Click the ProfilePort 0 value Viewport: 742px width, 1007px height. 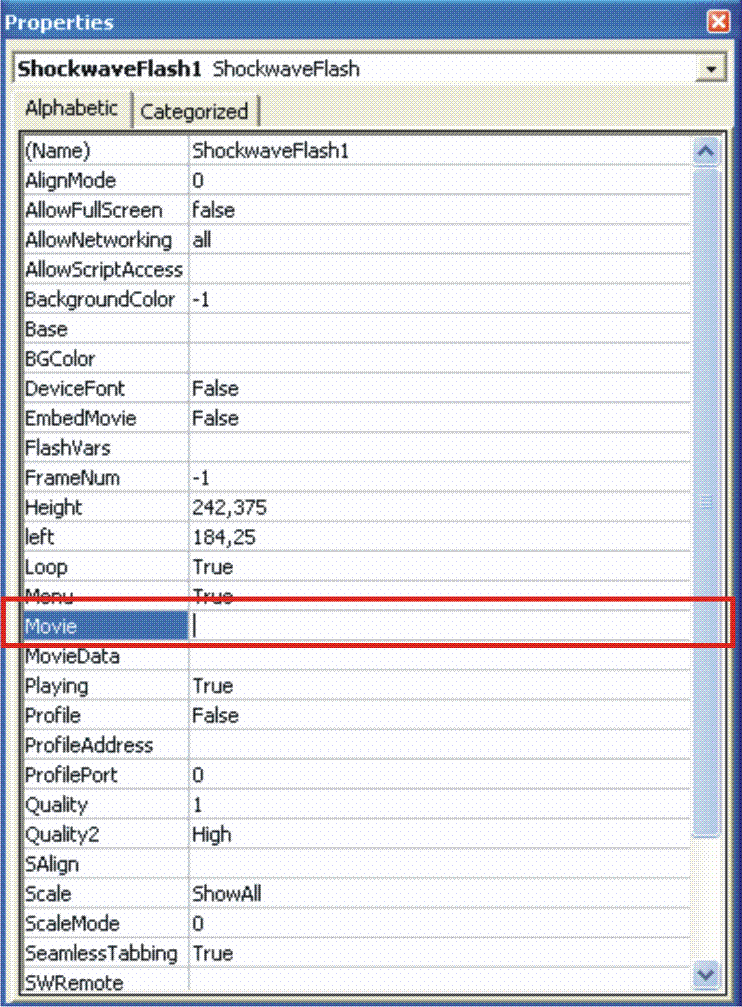(x=198, y=775)
